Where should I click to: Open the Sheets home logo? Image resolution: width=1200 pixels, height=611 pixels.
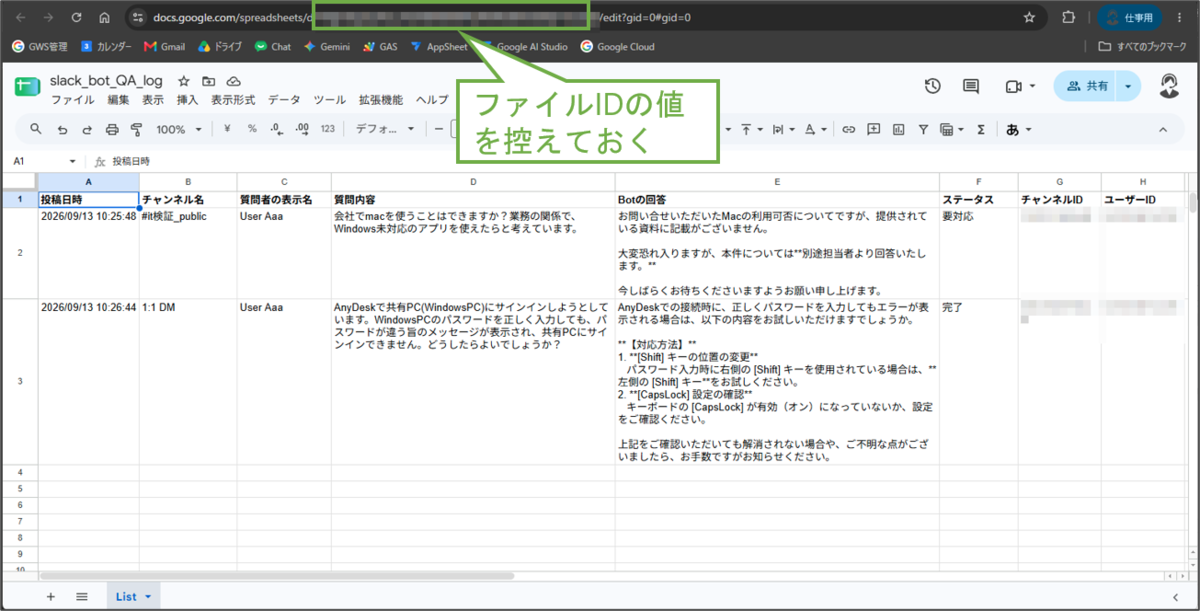pos(26,88)
